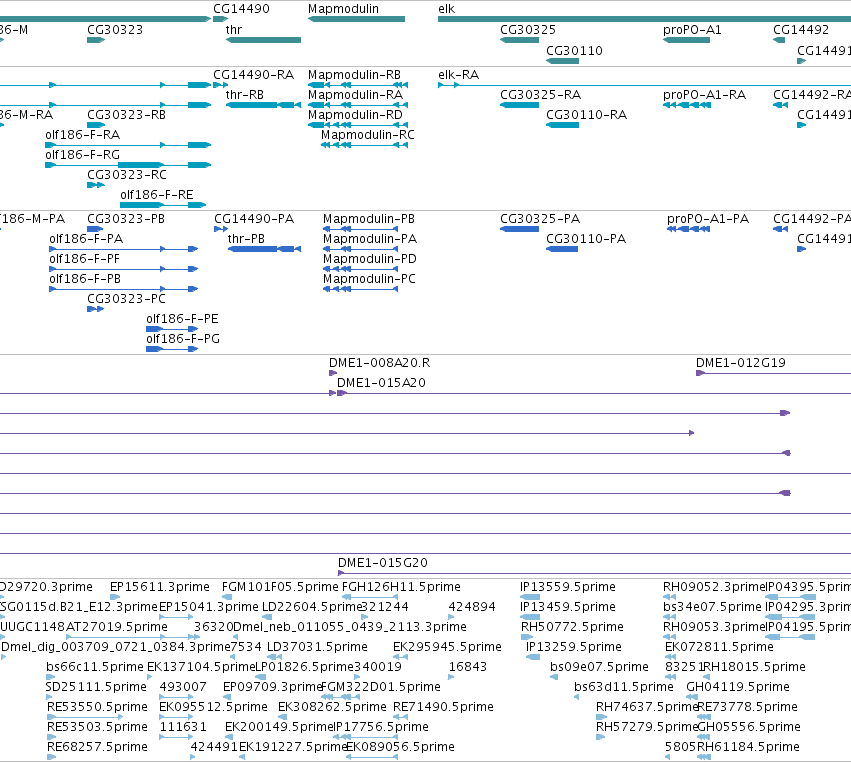Click EST EK295945.5prime
Image resolution: width=851 pixels, height=762 pixels.
pyautogui.click(x=447, y=647)
